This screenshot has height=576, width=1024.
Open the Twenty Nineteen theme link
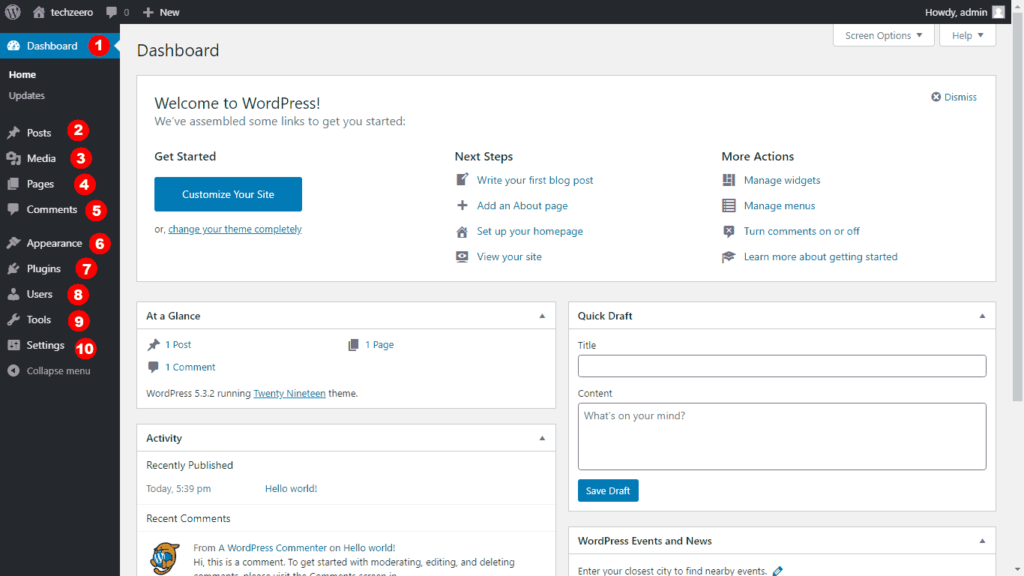[289, 393]
